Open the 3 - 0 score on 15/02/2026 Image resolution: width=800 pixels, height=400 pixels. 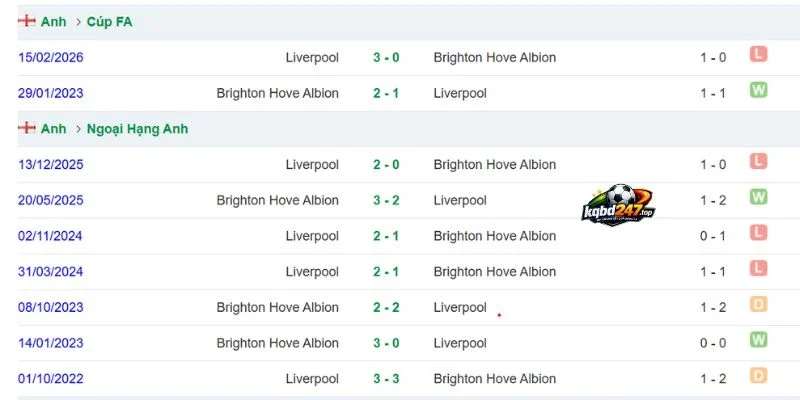pos(386,58)
